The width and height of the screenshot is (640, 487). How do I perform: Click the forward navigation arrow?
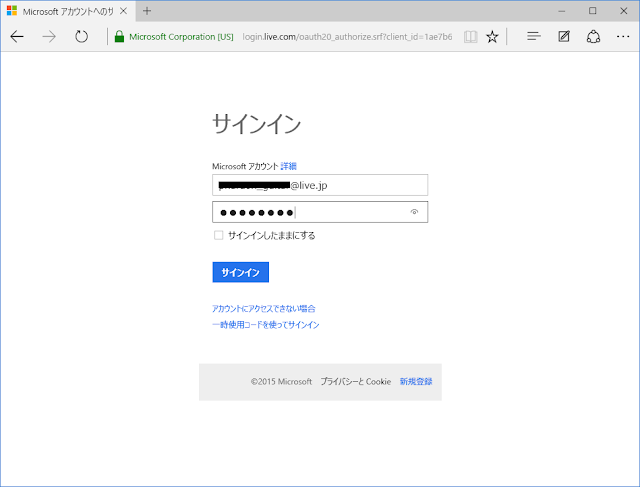49,37
